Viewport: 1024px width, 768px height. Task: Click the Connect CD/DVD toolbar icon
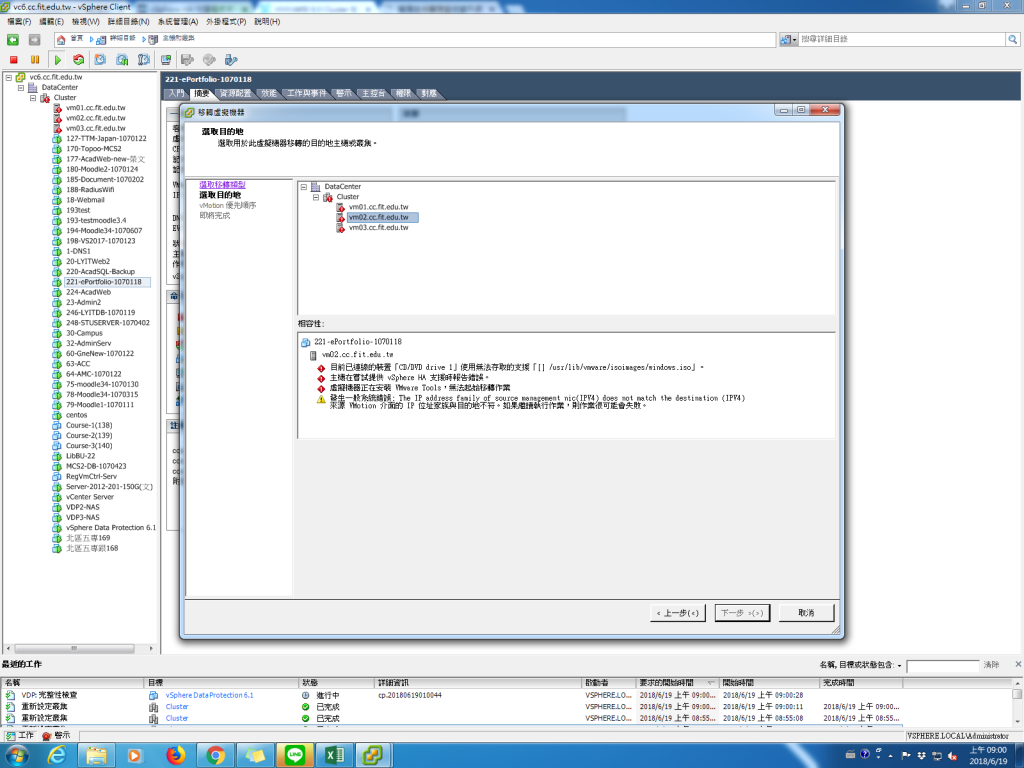click(x=209, y=60)
